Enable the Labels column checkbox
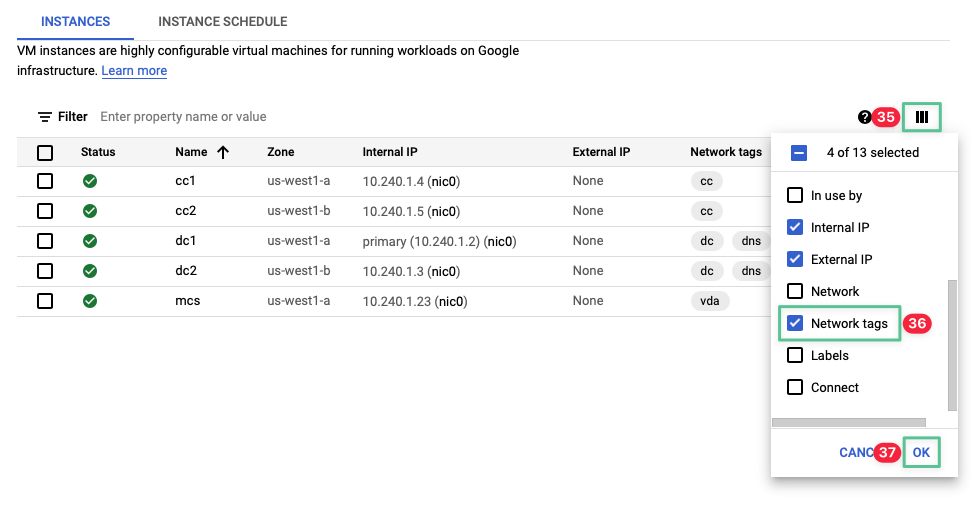This screenshot has height=505, width=971. (796, 355)
